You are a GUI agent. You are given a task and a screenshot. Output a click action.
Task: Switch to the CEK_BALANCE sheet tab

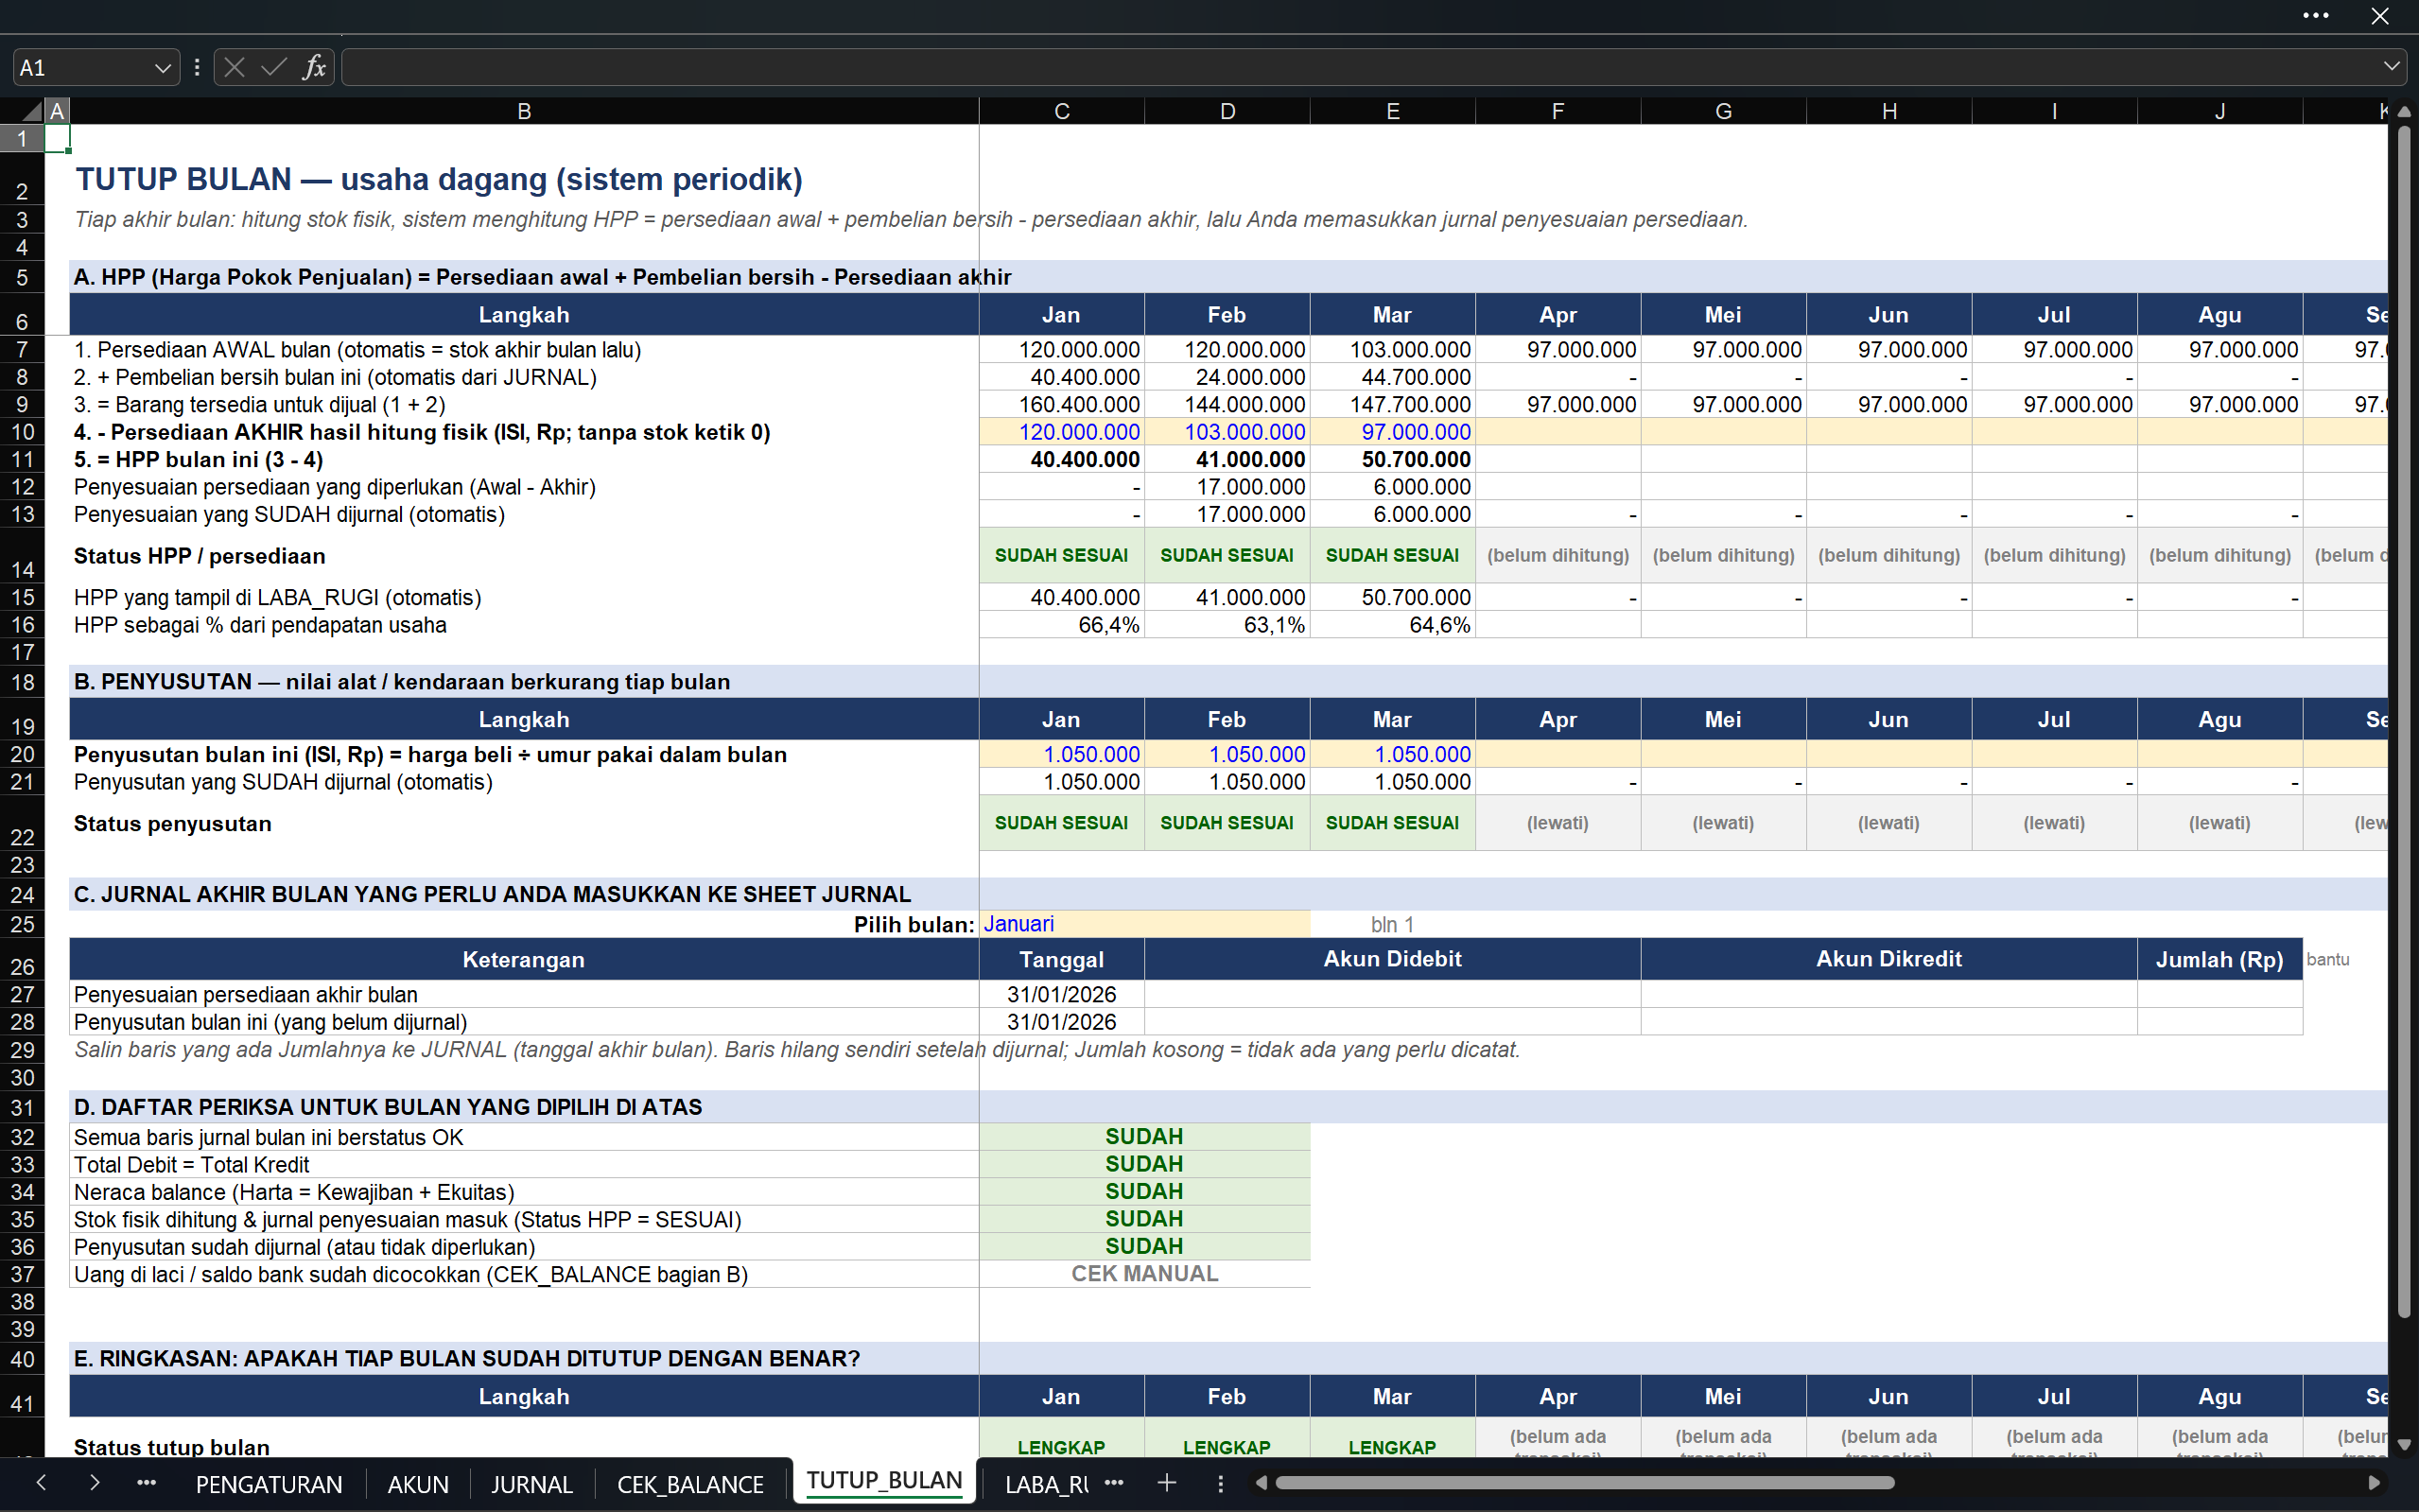pos(690,1484)
